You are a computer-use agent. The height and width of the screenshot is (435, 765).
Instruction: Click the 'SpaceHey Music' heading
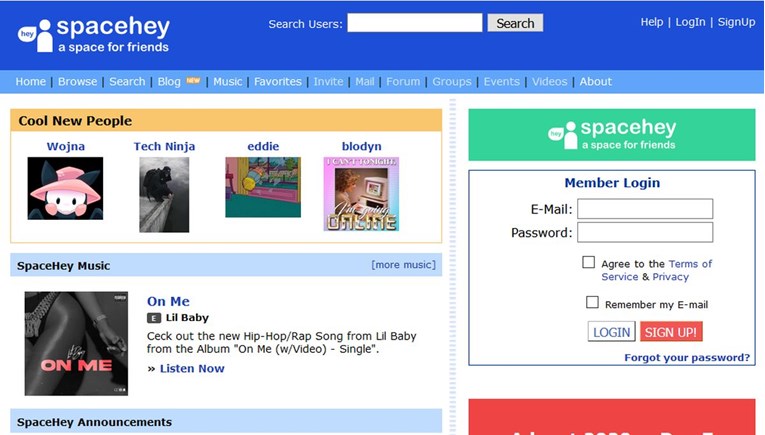[x=63, y=266]
